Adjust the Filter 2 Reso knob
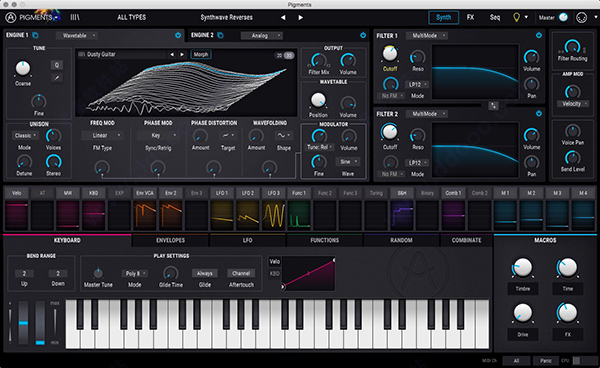 pos(417,135)
